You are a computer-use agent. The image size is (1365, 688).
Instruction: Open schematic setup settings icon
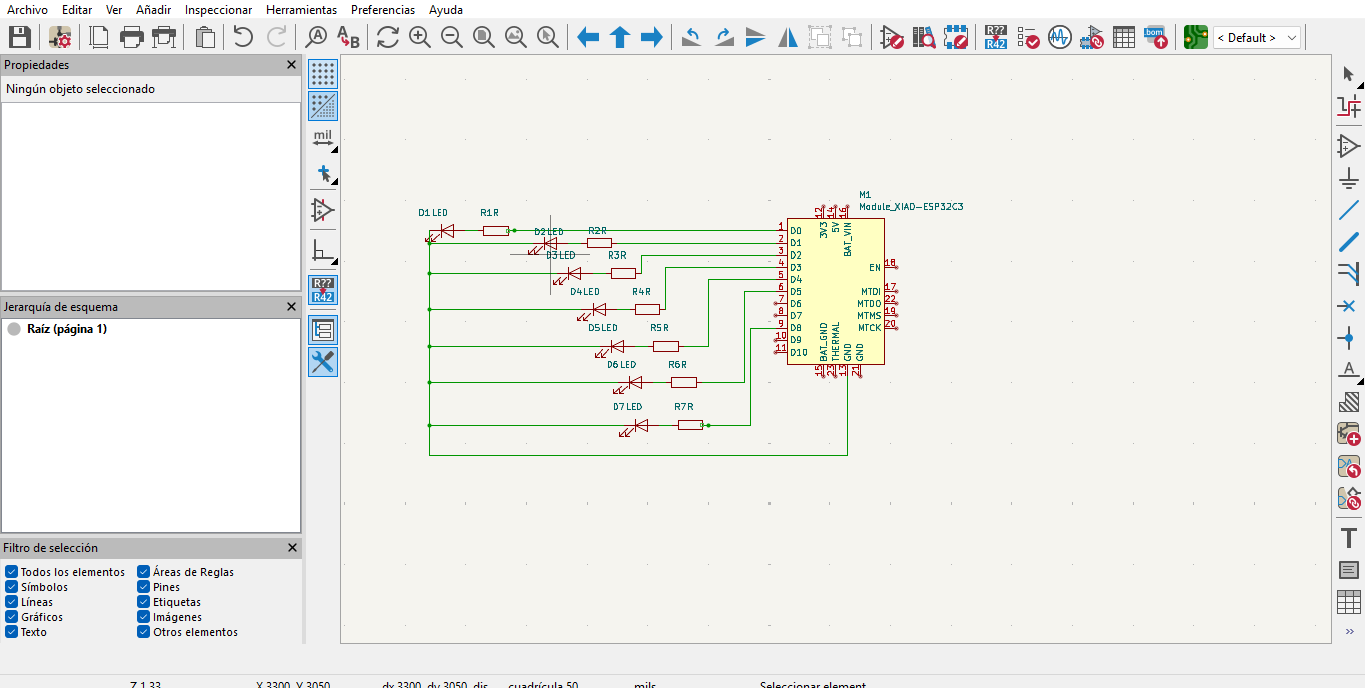point(60,38)
